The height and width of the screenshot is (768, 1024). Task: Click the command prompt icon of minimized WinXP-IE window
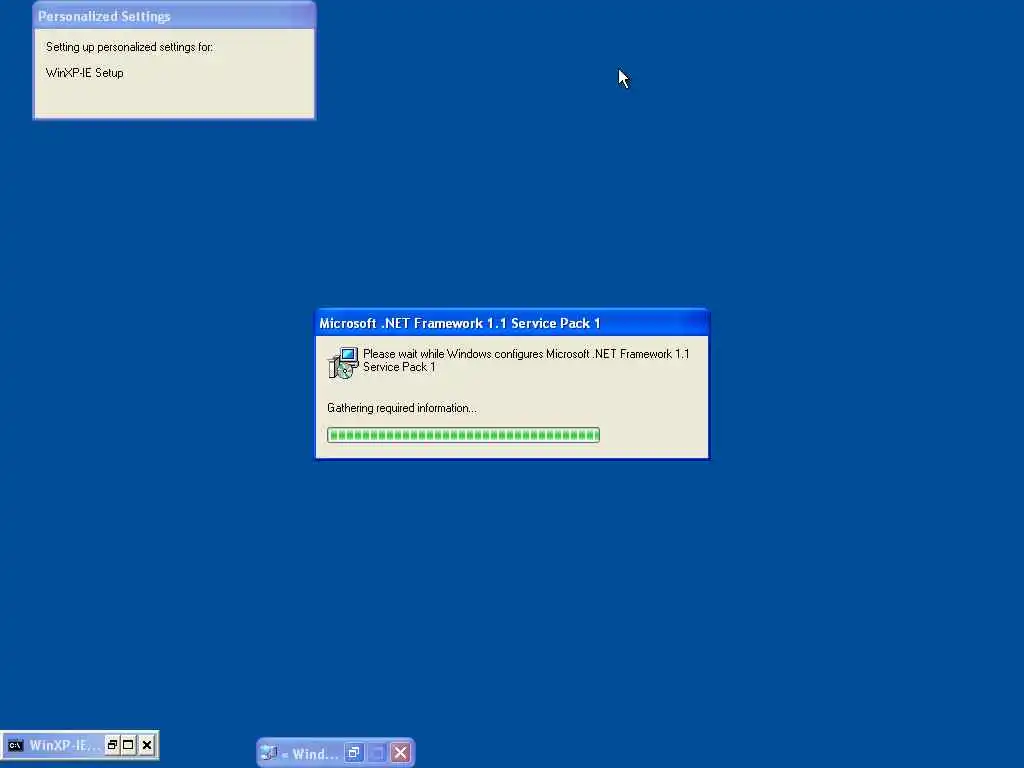coord(16,745)
